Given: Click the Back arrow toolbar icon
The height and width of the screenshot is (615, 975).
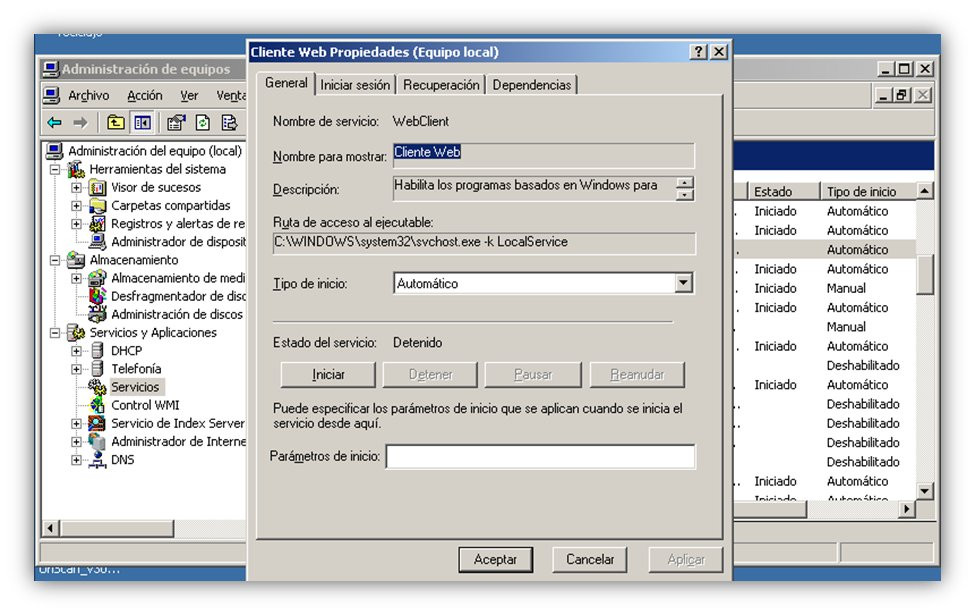Looking at the screenshot, I should [x=55, y=123].
